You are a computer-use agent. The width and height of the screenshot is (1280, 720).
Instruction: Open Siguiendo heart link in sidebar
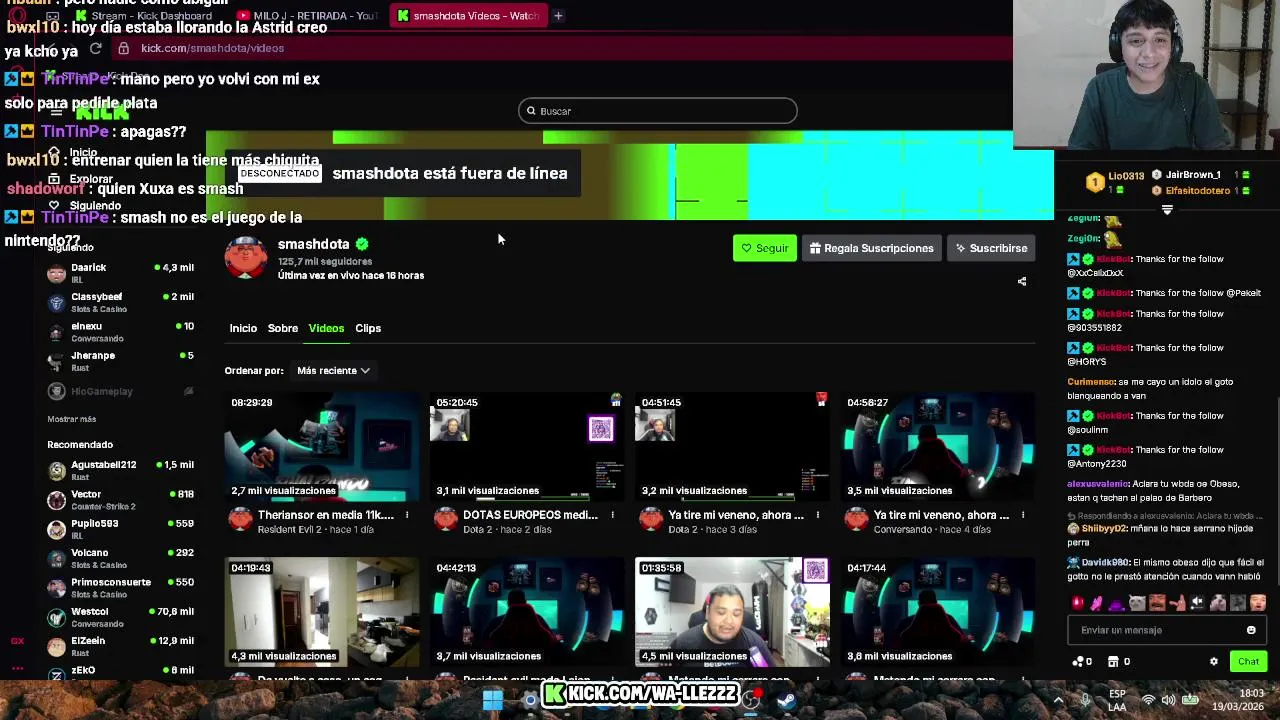(x=86, y=205)
